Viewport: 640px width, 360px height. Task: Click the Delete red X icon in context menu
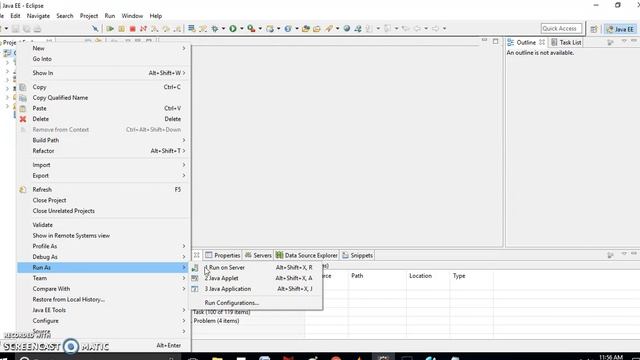point(23,119)
